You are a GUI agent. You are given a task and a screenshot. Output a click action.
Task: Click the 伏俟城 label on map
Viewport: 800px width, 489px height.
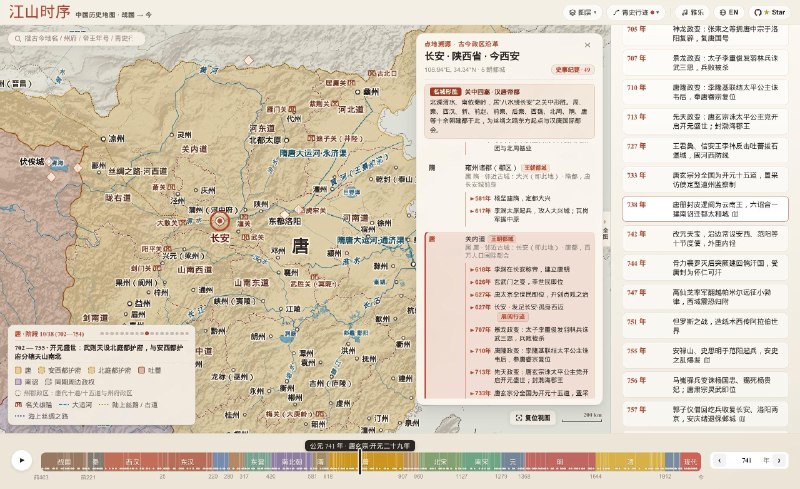[32, 161]
